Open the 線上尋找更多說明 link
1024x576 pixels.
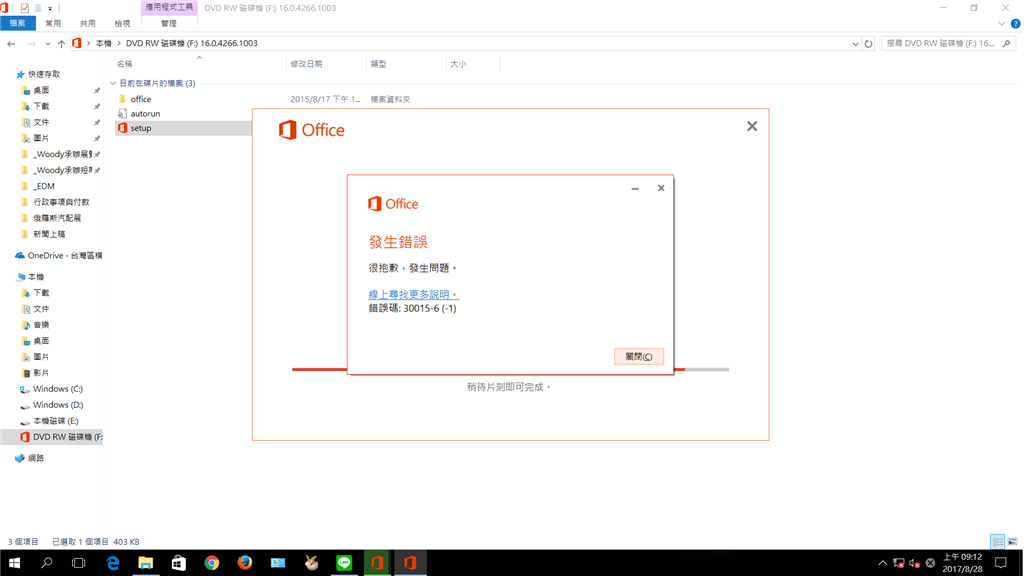pos(413,295)
